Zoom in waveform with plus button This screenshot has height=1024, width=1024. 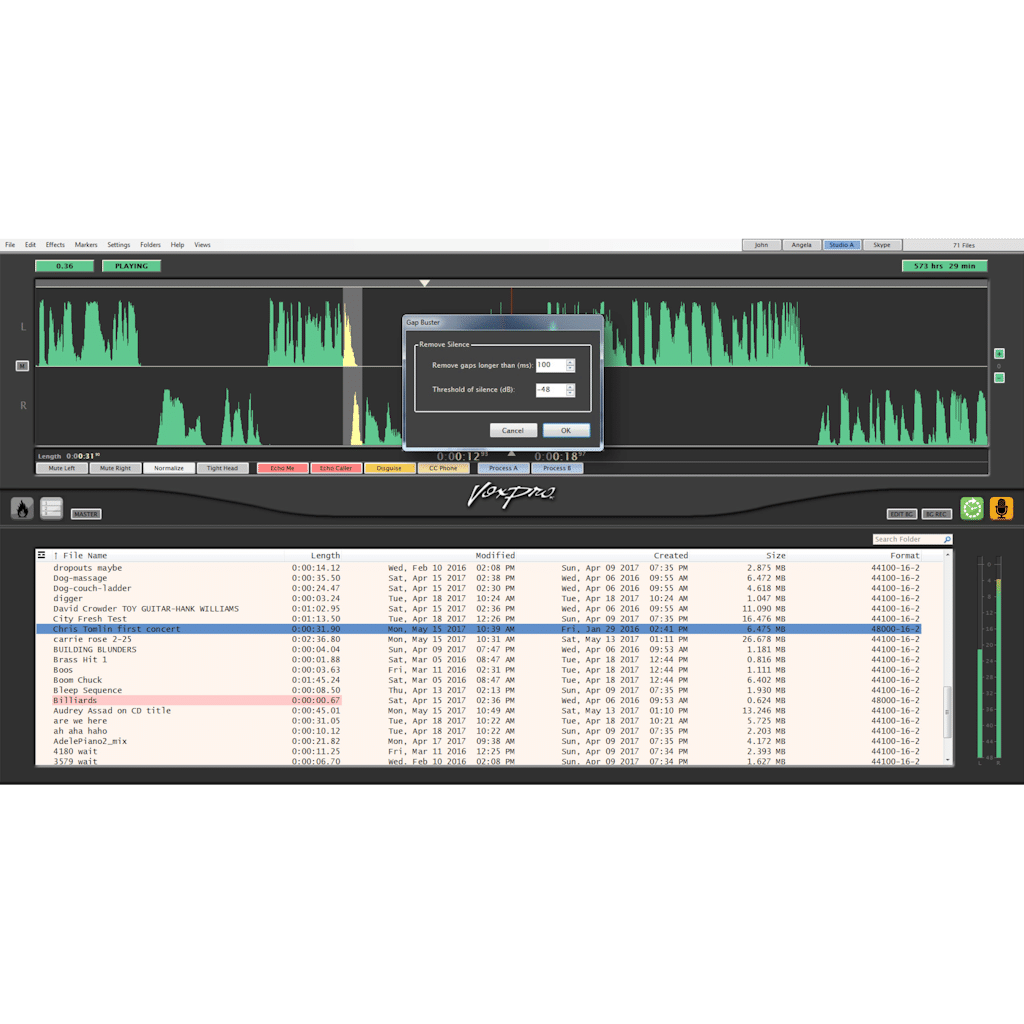click(999, 353)
